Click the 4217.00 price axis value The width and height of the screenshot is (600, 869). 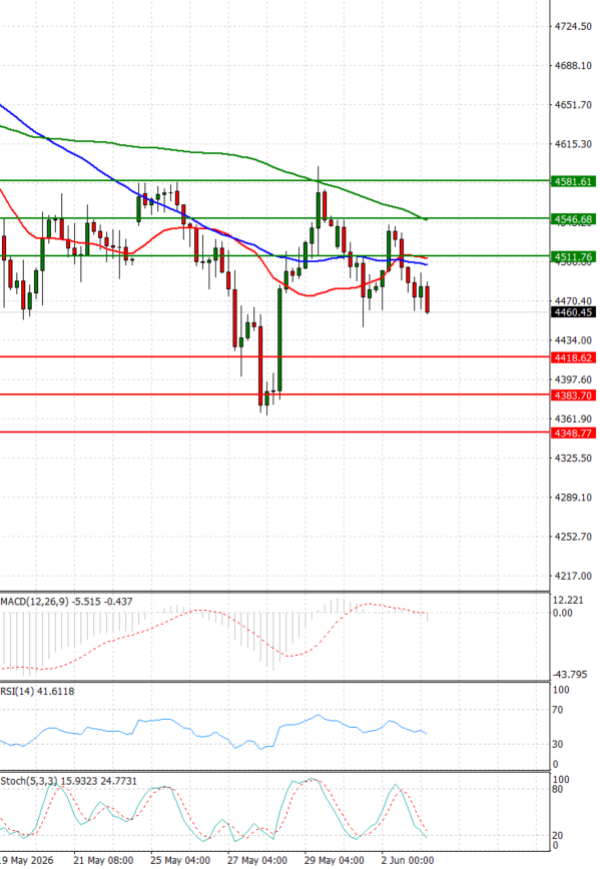pos(573,576)
